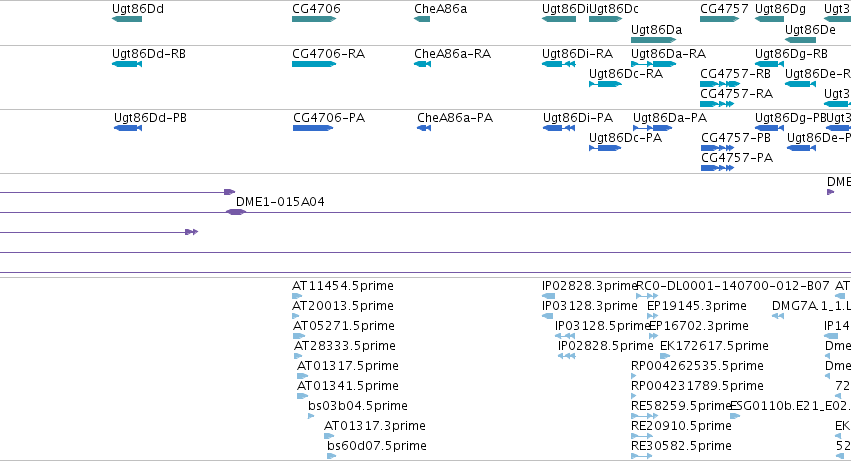Select protein CG4706-PA

tap(313, 128)
